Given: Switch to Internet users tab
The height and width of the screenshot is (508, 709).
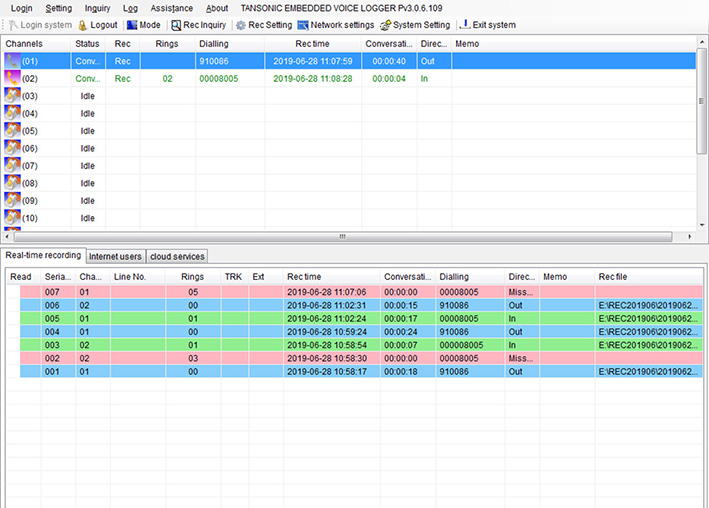Looking at the screenshot, I should (115, 256).
